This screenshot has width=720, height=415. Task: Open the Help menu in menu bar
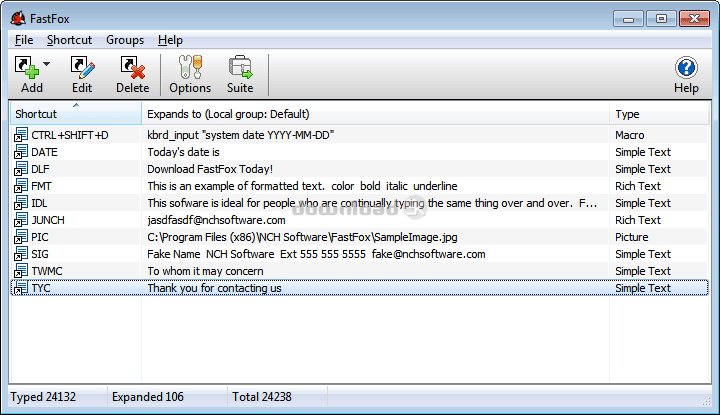pyautogui.click(x=170, y=40)
